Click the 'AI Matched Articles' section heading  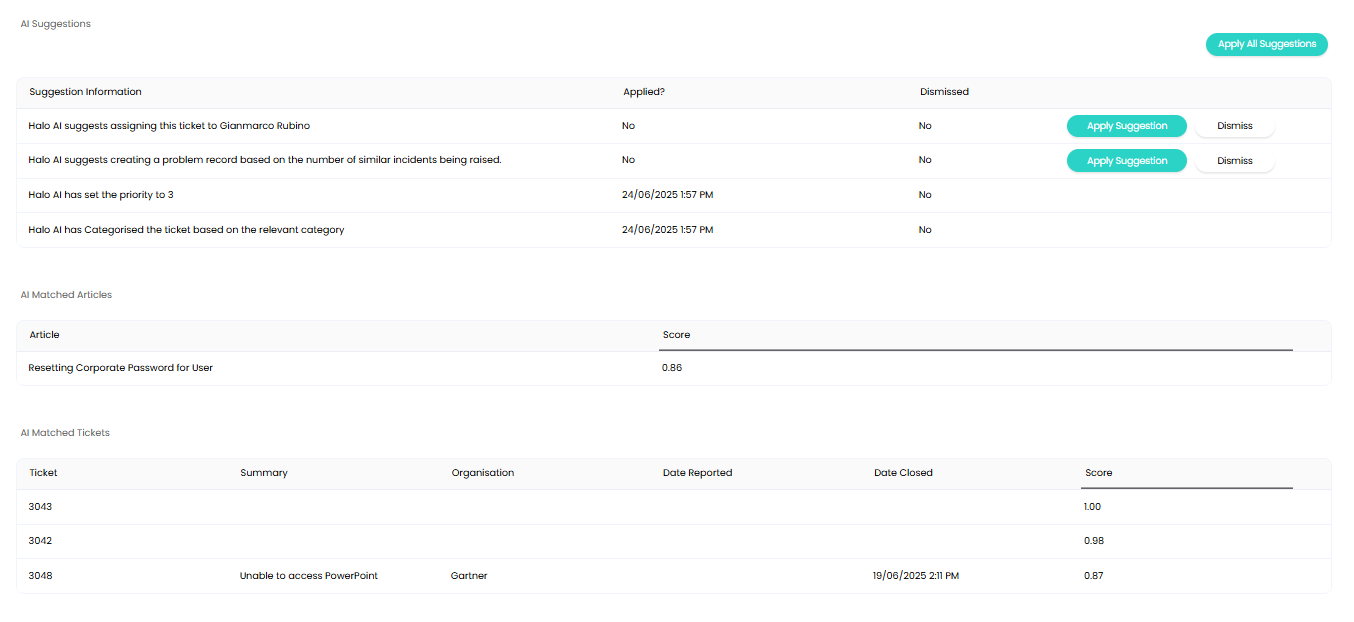click(x=66, y=295)
